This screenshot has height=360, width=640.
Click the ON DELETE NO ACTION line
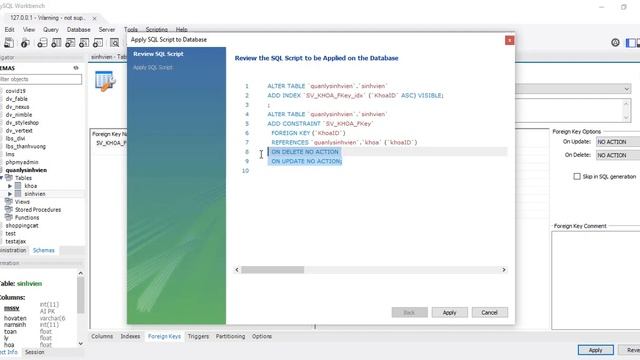(x=305, y=152)
